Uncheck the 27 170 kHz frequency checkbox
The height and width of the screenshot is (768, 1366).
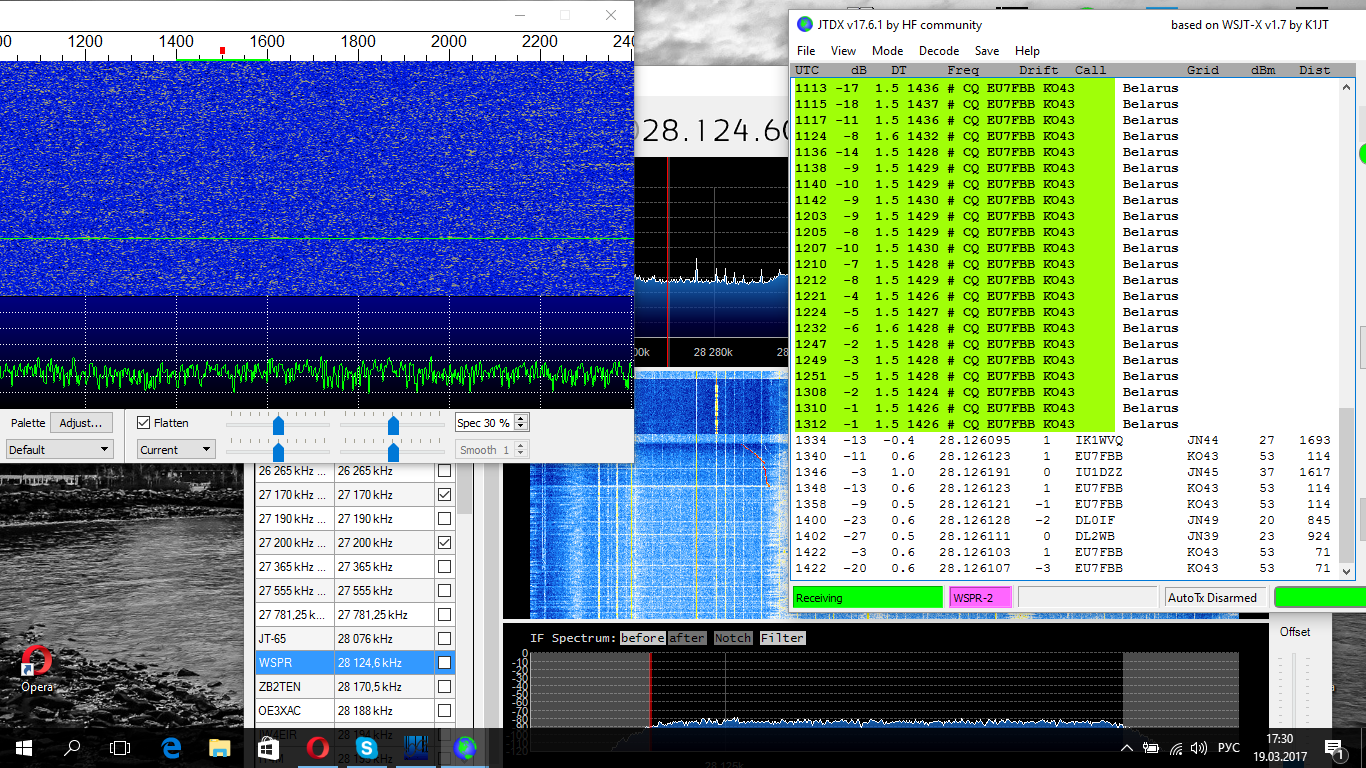pos(444,495)
